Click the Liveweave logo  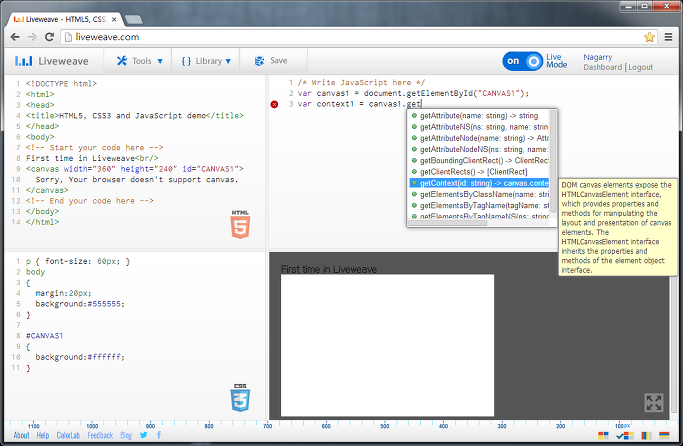coord(51,61)
